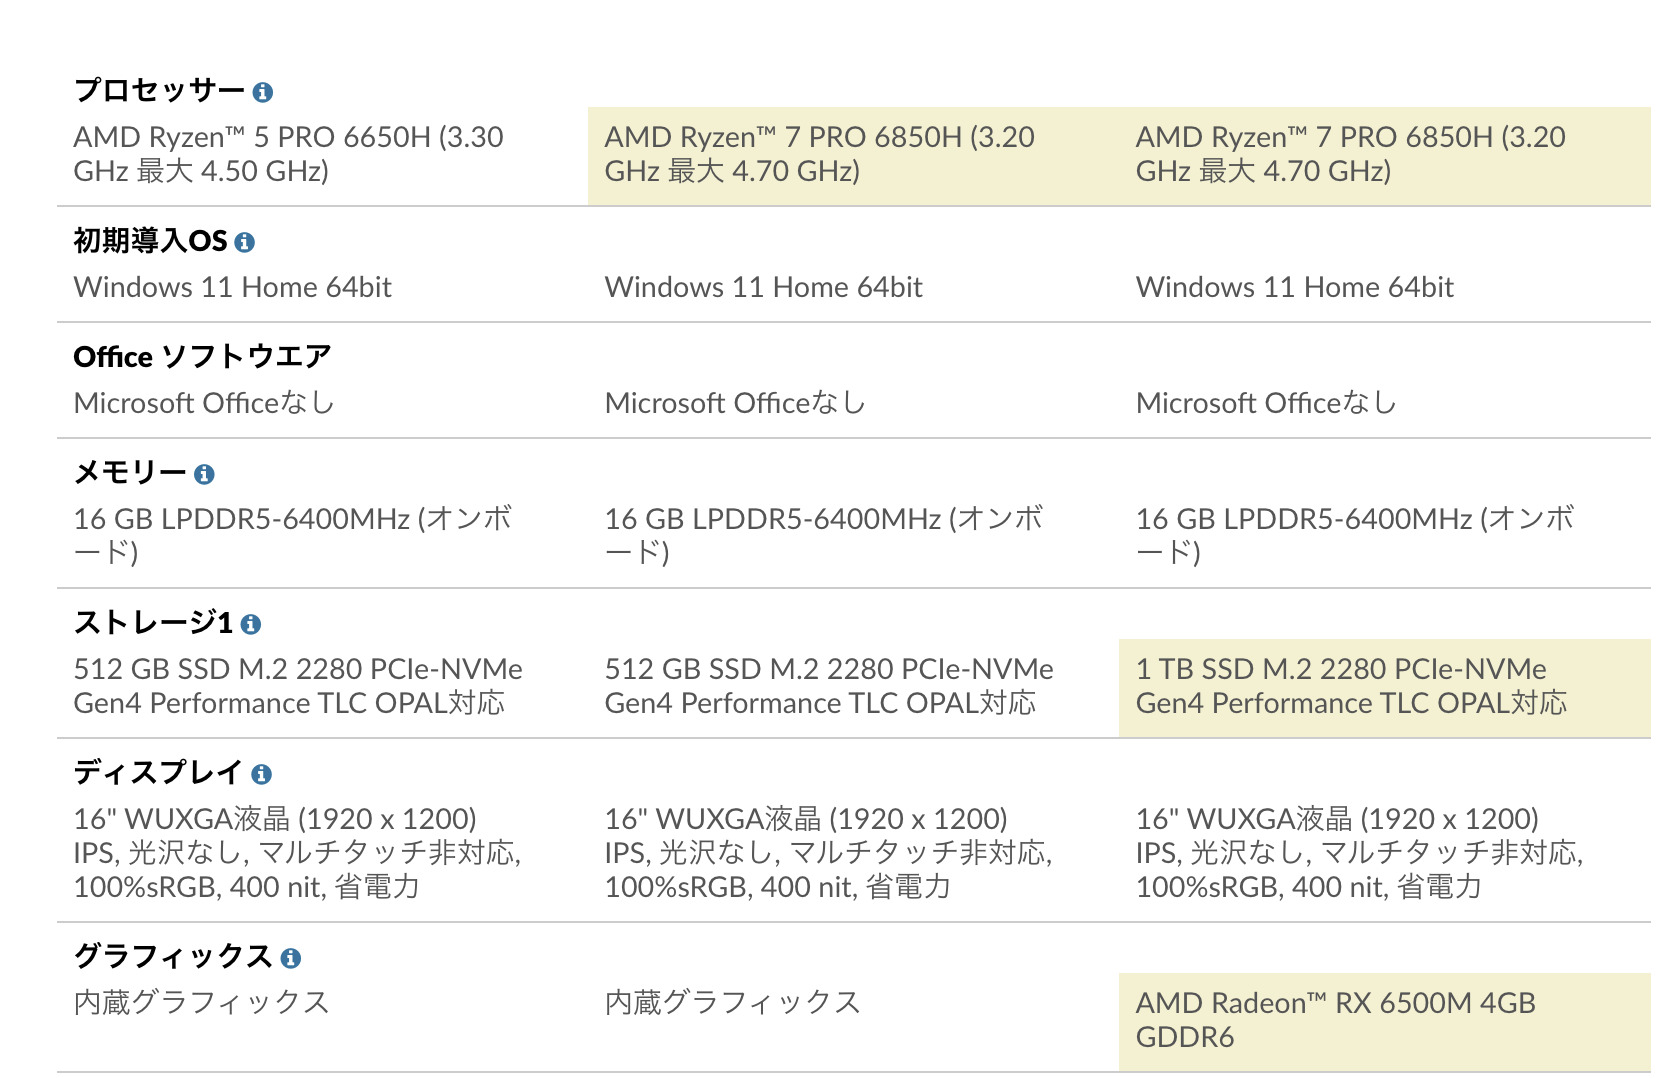Click last column Microsoft Officeなし
Screen dimensions: 1676x1078
point(1266,403)
